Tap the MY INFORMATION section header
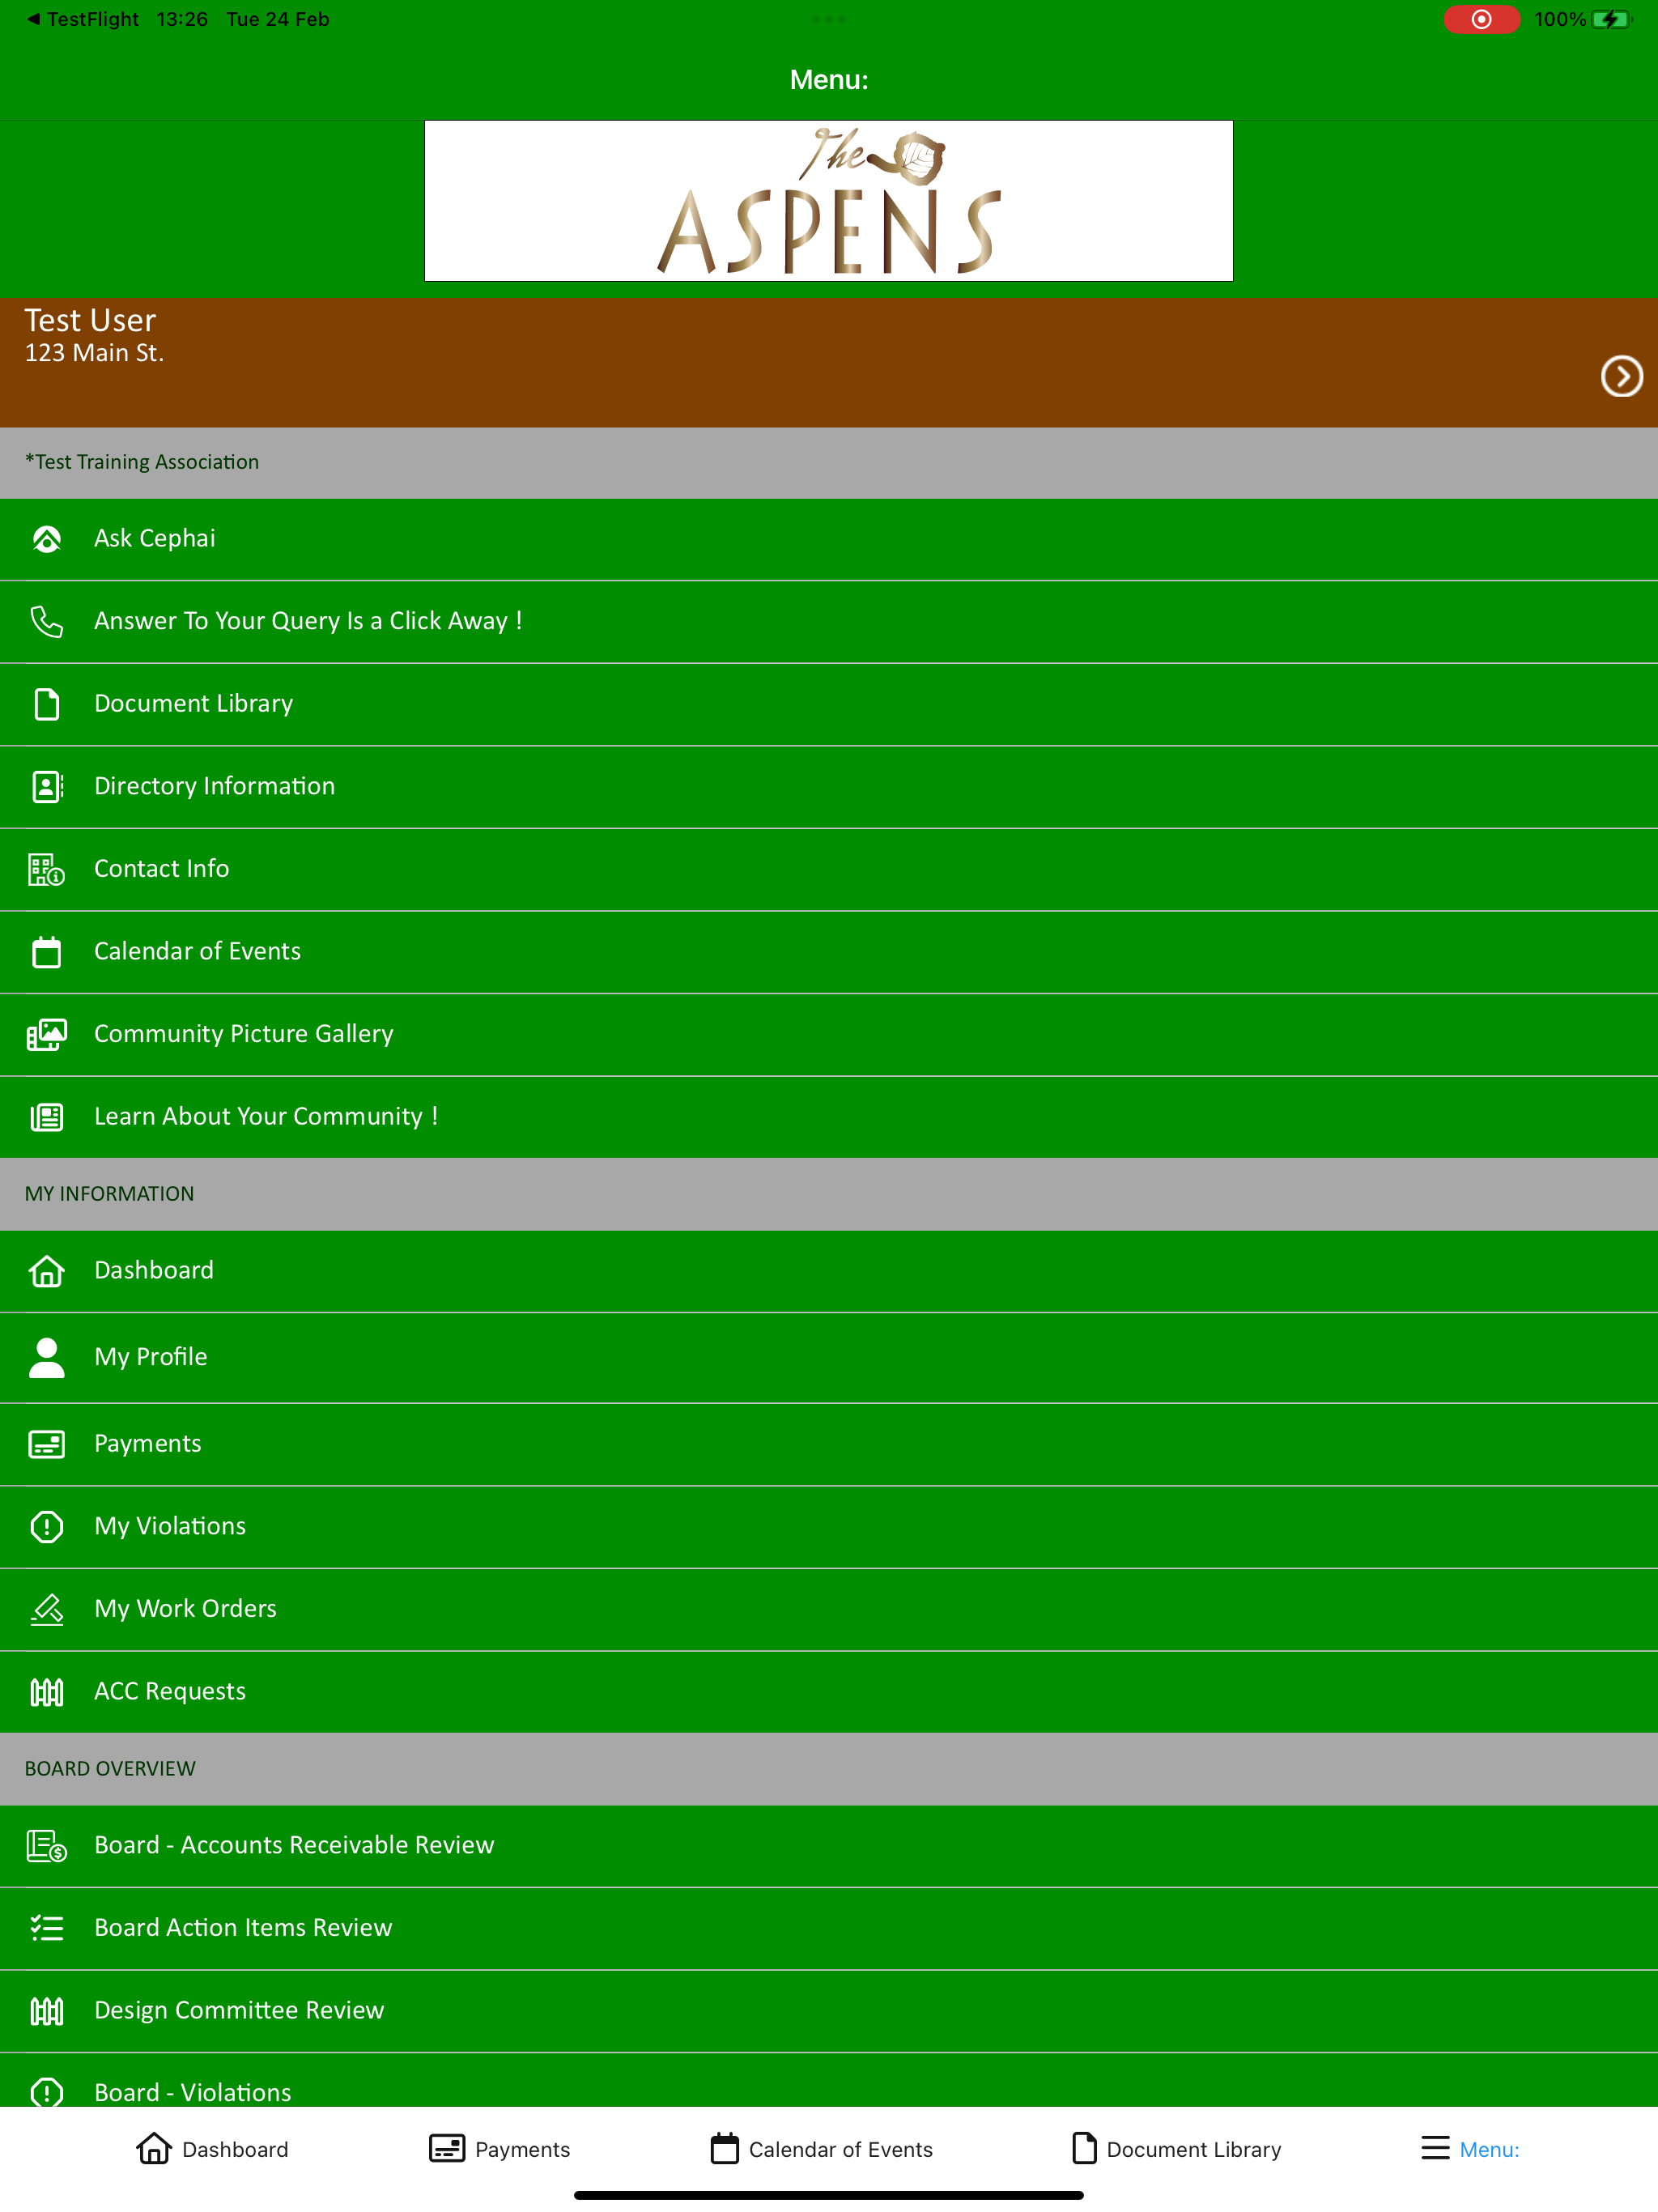Image resolution: width=1658 pixels, height=2212 pixels. click(x=829, y=1194)
